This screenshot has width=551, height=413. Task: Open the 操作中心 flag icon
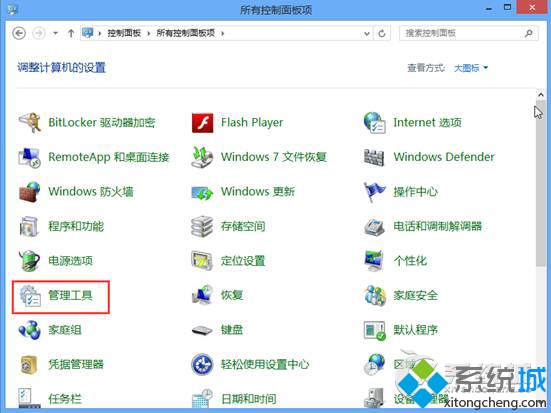click(x=375, y=192)
